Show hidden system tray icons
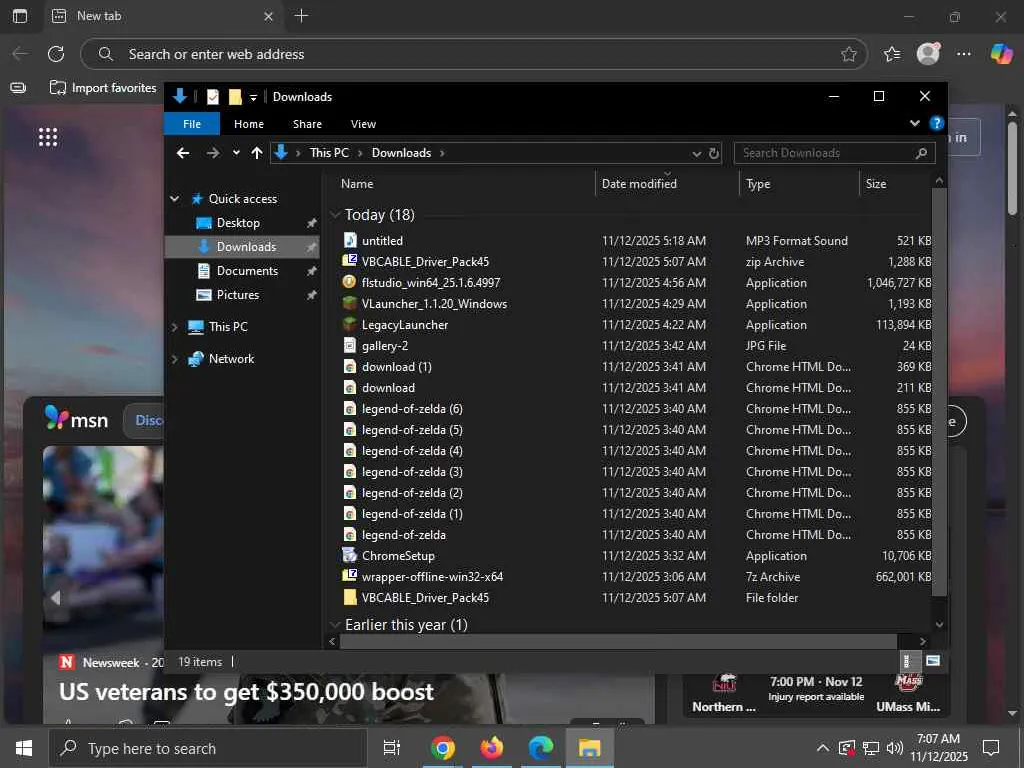 pos(823,748)
